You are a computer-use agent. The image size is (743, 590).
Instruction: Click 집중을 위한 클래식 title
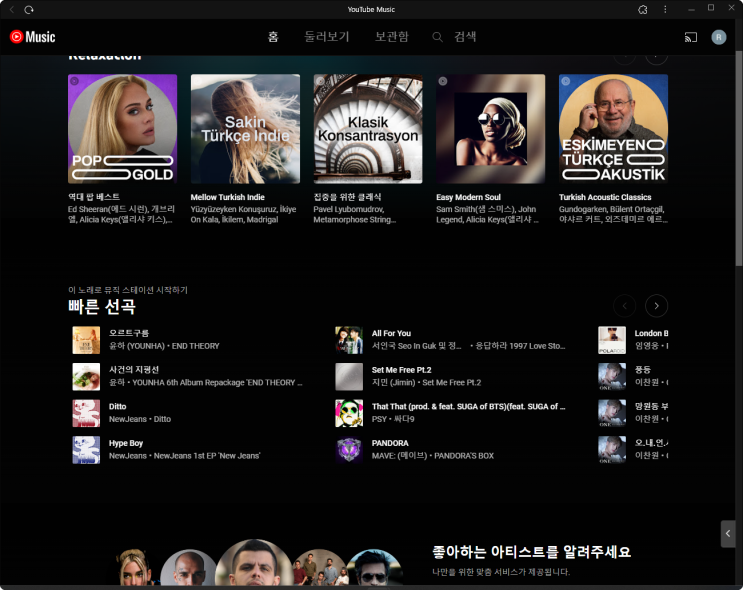(347, 197)
